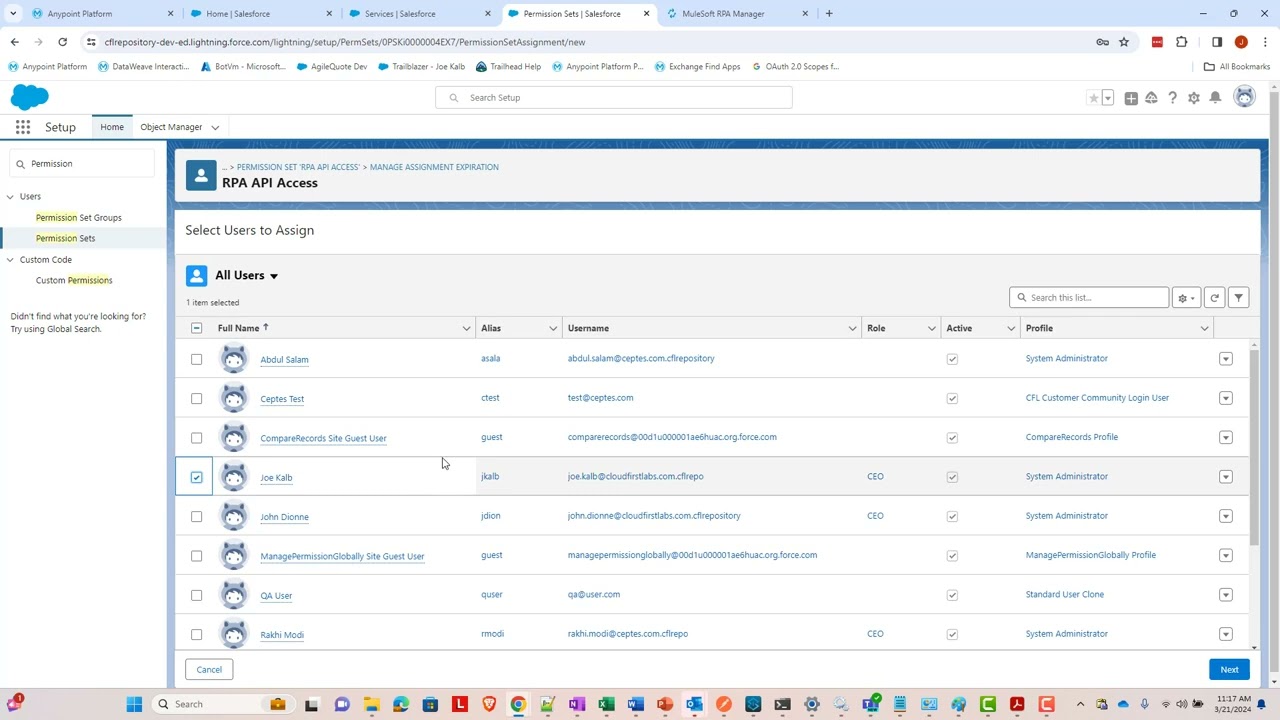Check the CompareRecords Site Guest User checkbox

click(196, 438)
